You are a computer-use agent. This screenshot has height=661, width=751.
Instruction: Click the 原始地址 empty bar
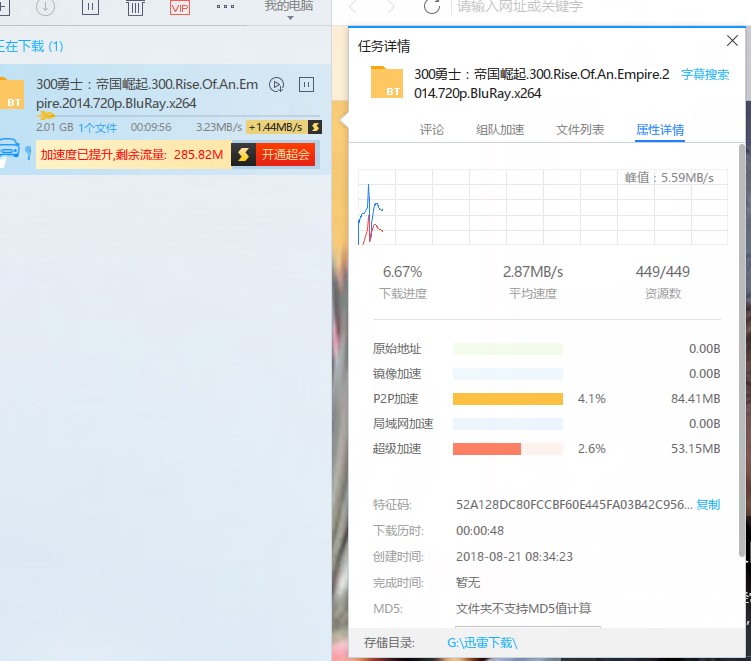click(x=508, y=349)
